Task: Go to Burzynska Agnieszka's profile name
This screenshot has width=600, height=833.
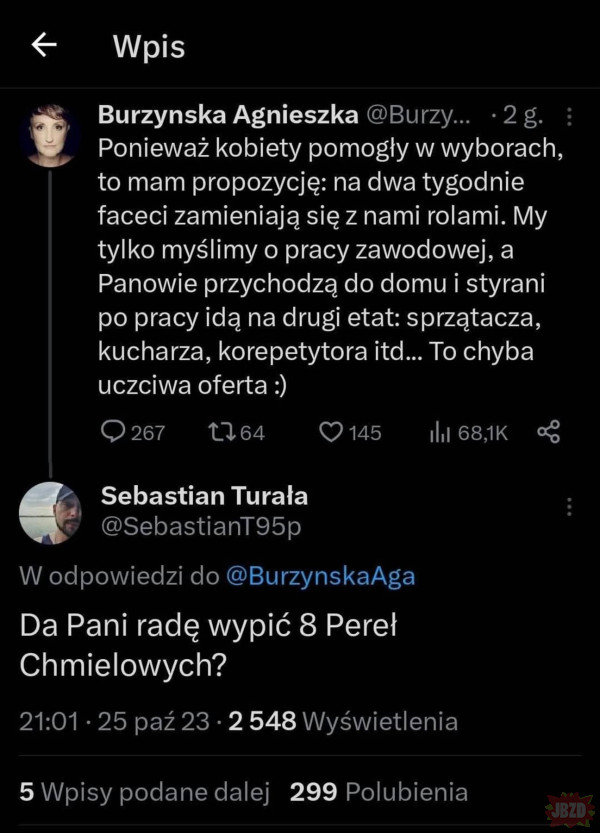Action: 227,115
